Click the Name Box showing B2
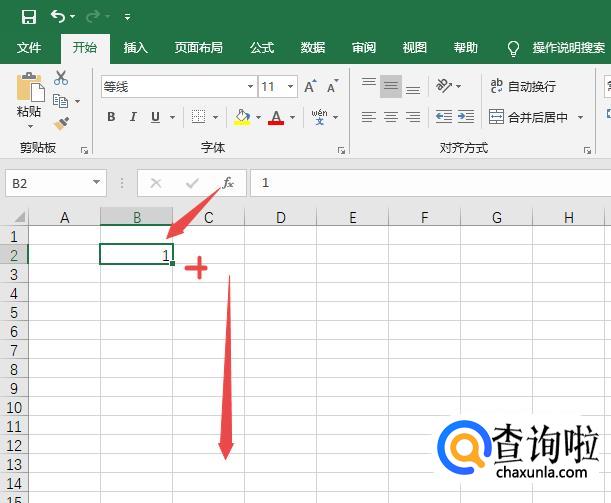The image size is (611, 503). [x=48, y=183]
